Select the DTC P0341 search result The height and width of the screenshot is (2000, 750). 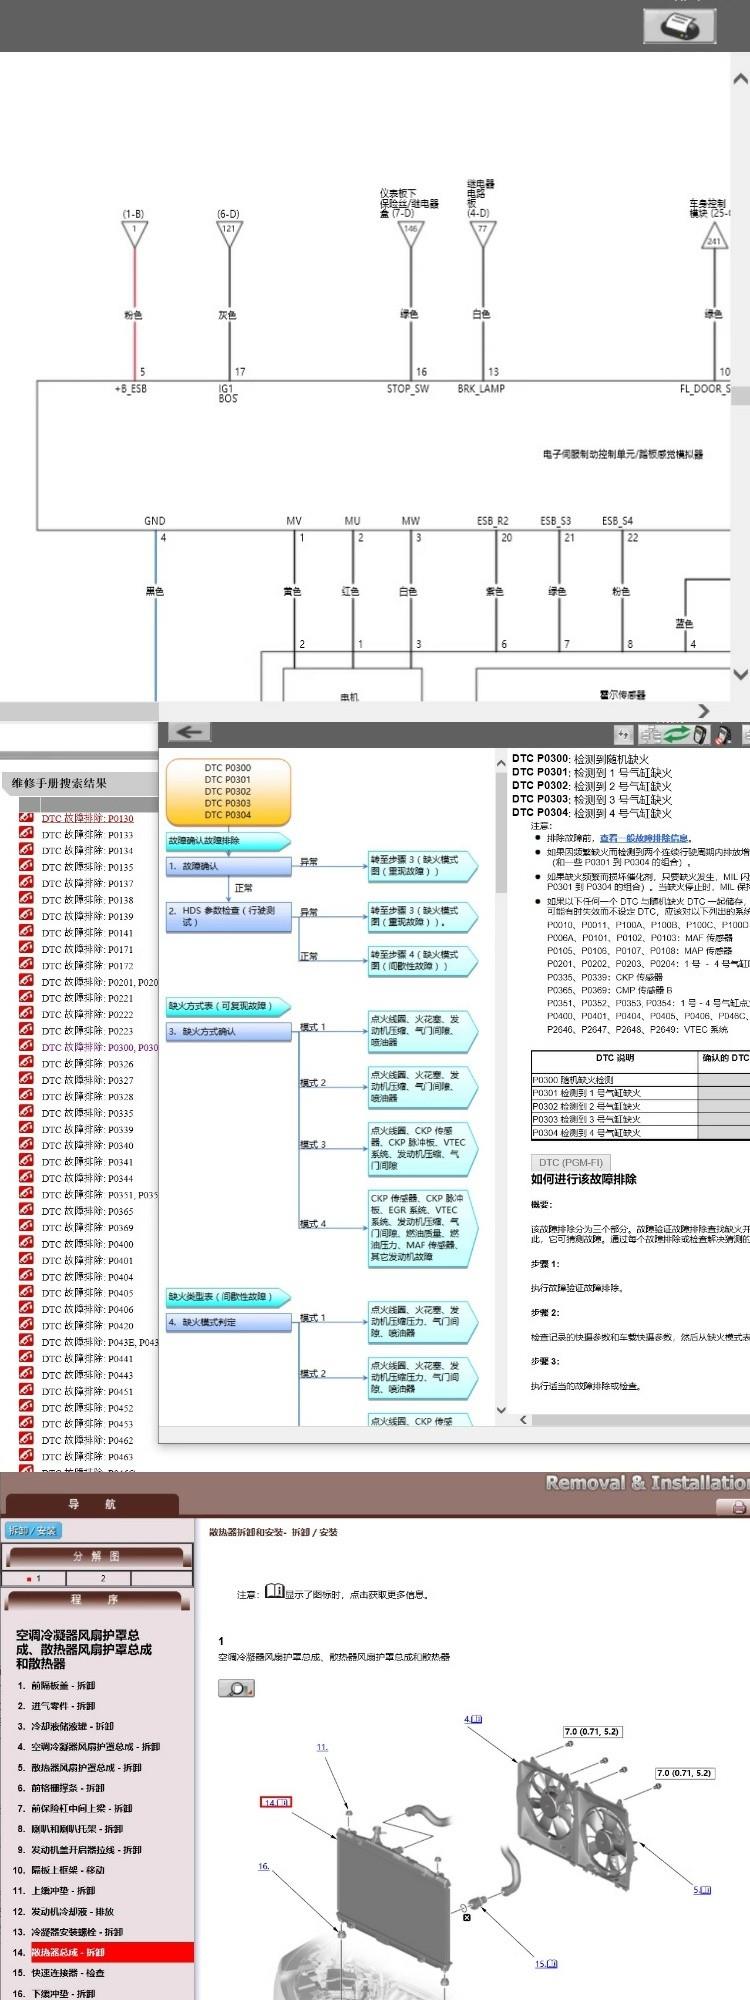[x=87, y=1161]
